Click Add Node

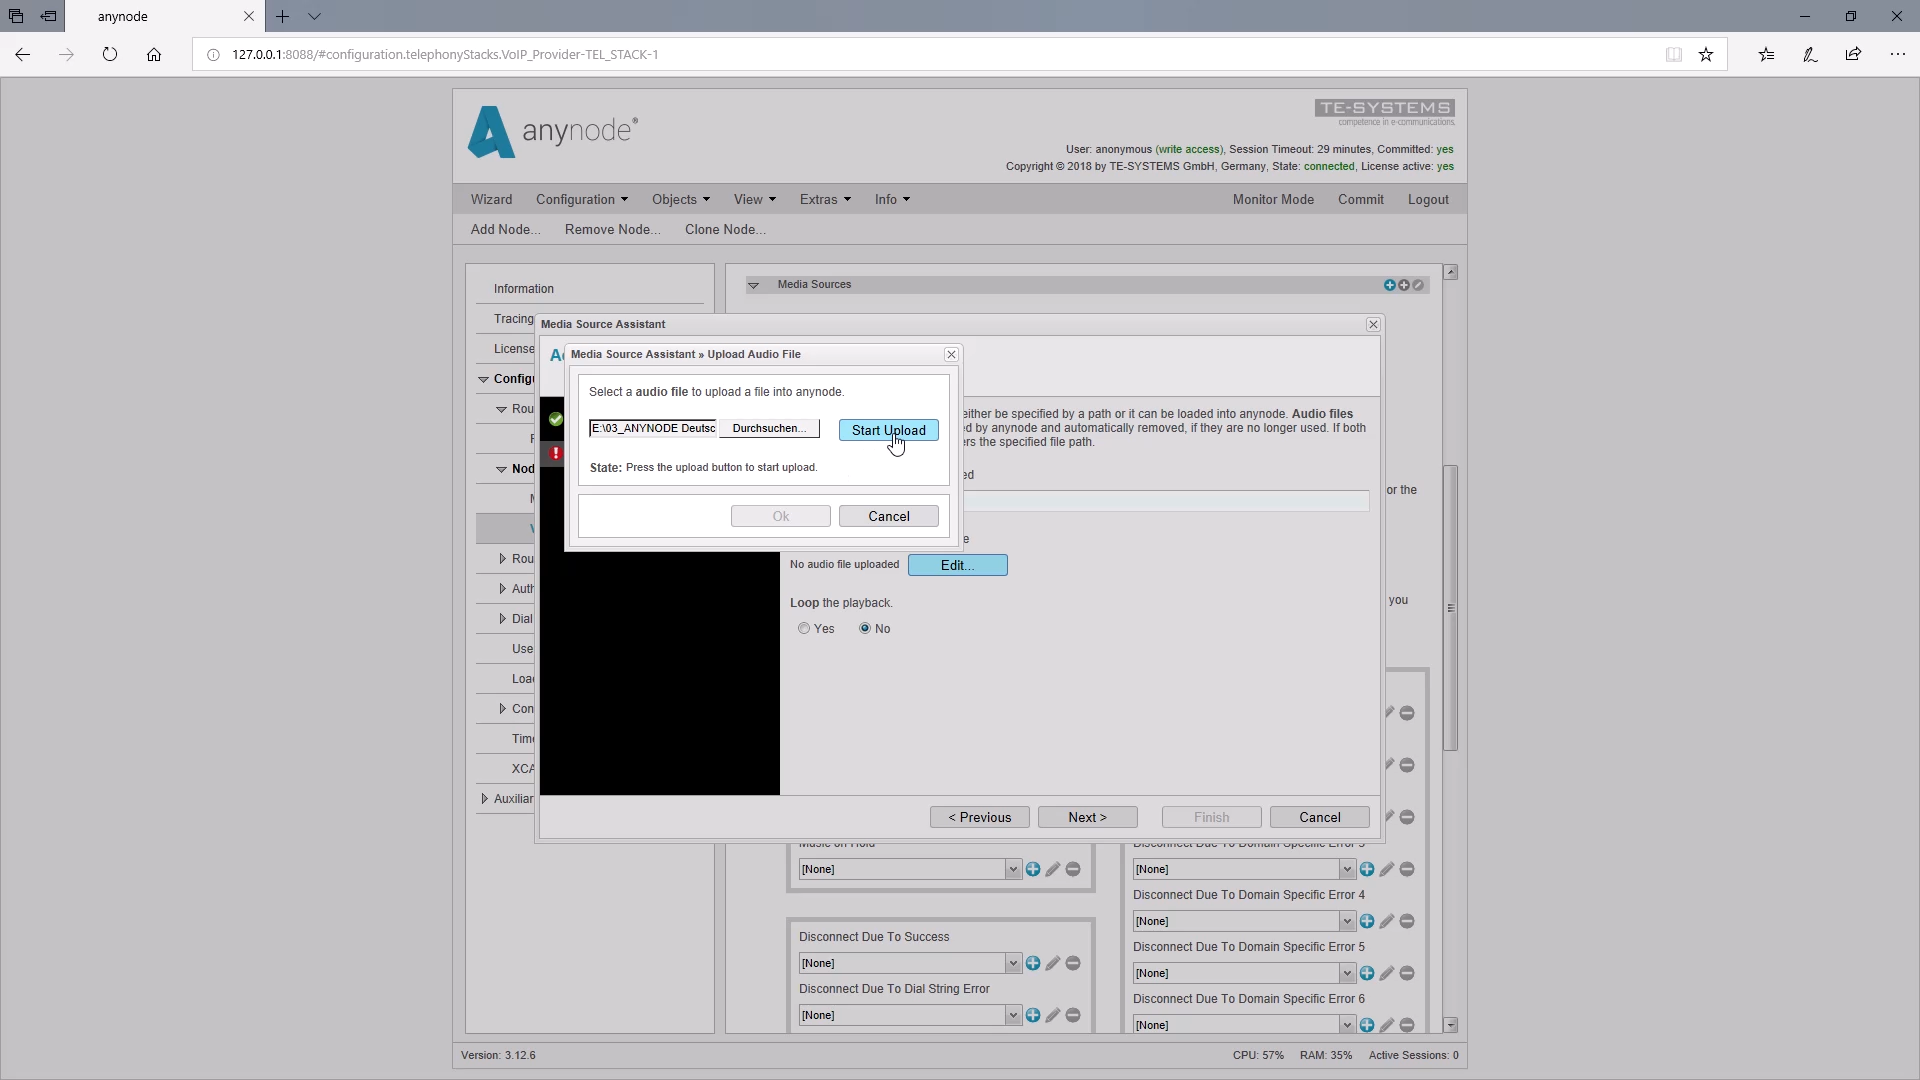[x=505, y=230]
